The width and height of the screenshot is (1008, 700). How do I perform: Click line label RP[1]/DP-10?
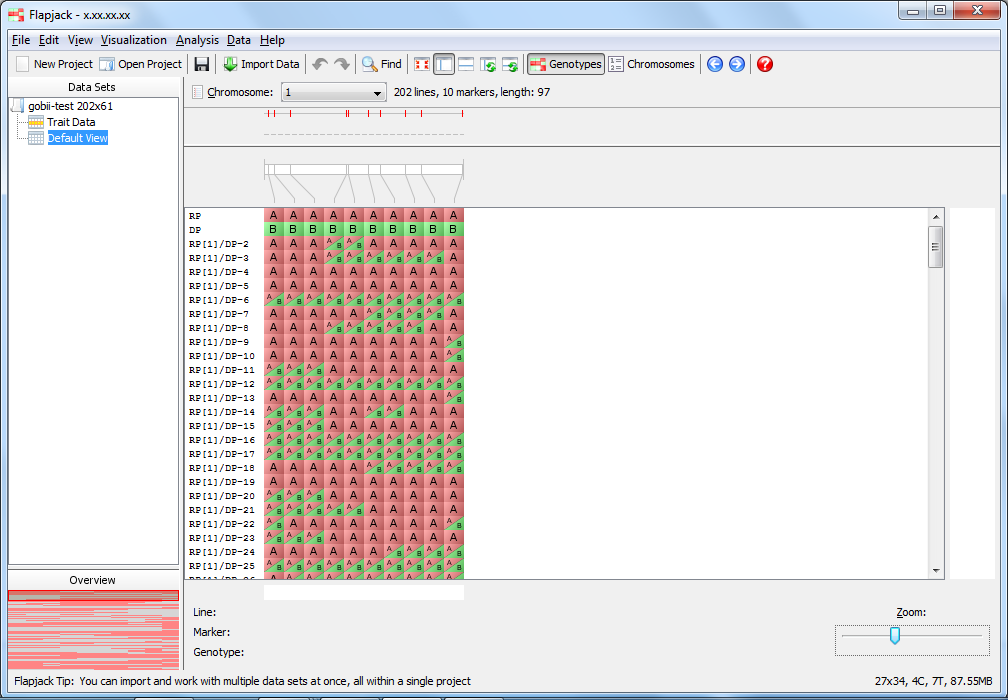(222, 356)
